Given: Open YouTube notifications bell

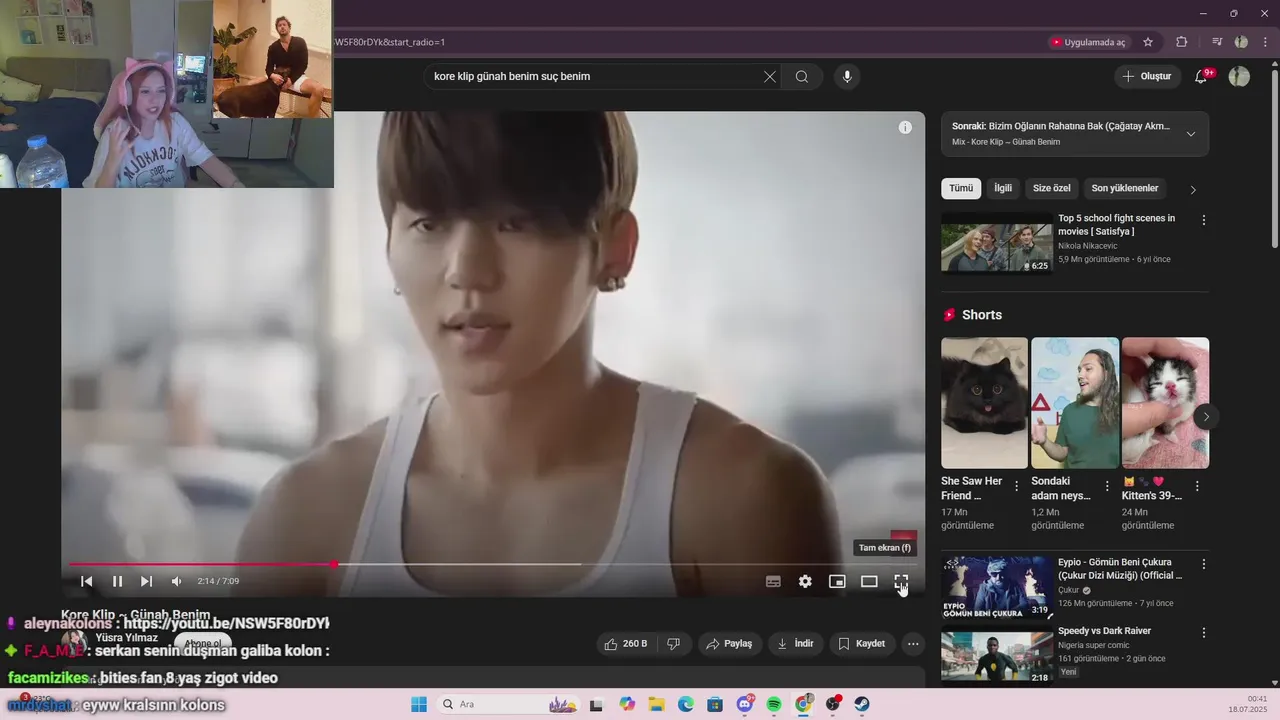Looking at the screenshot, I should click(x=1202, y=76).
